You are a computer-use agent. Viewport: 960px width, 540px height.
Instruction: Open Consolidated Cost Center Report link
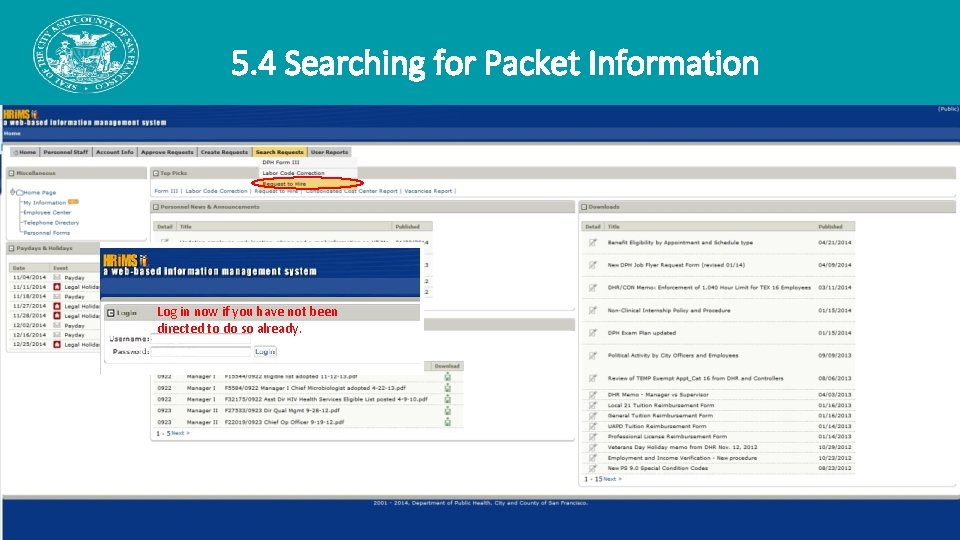point(351,191)
